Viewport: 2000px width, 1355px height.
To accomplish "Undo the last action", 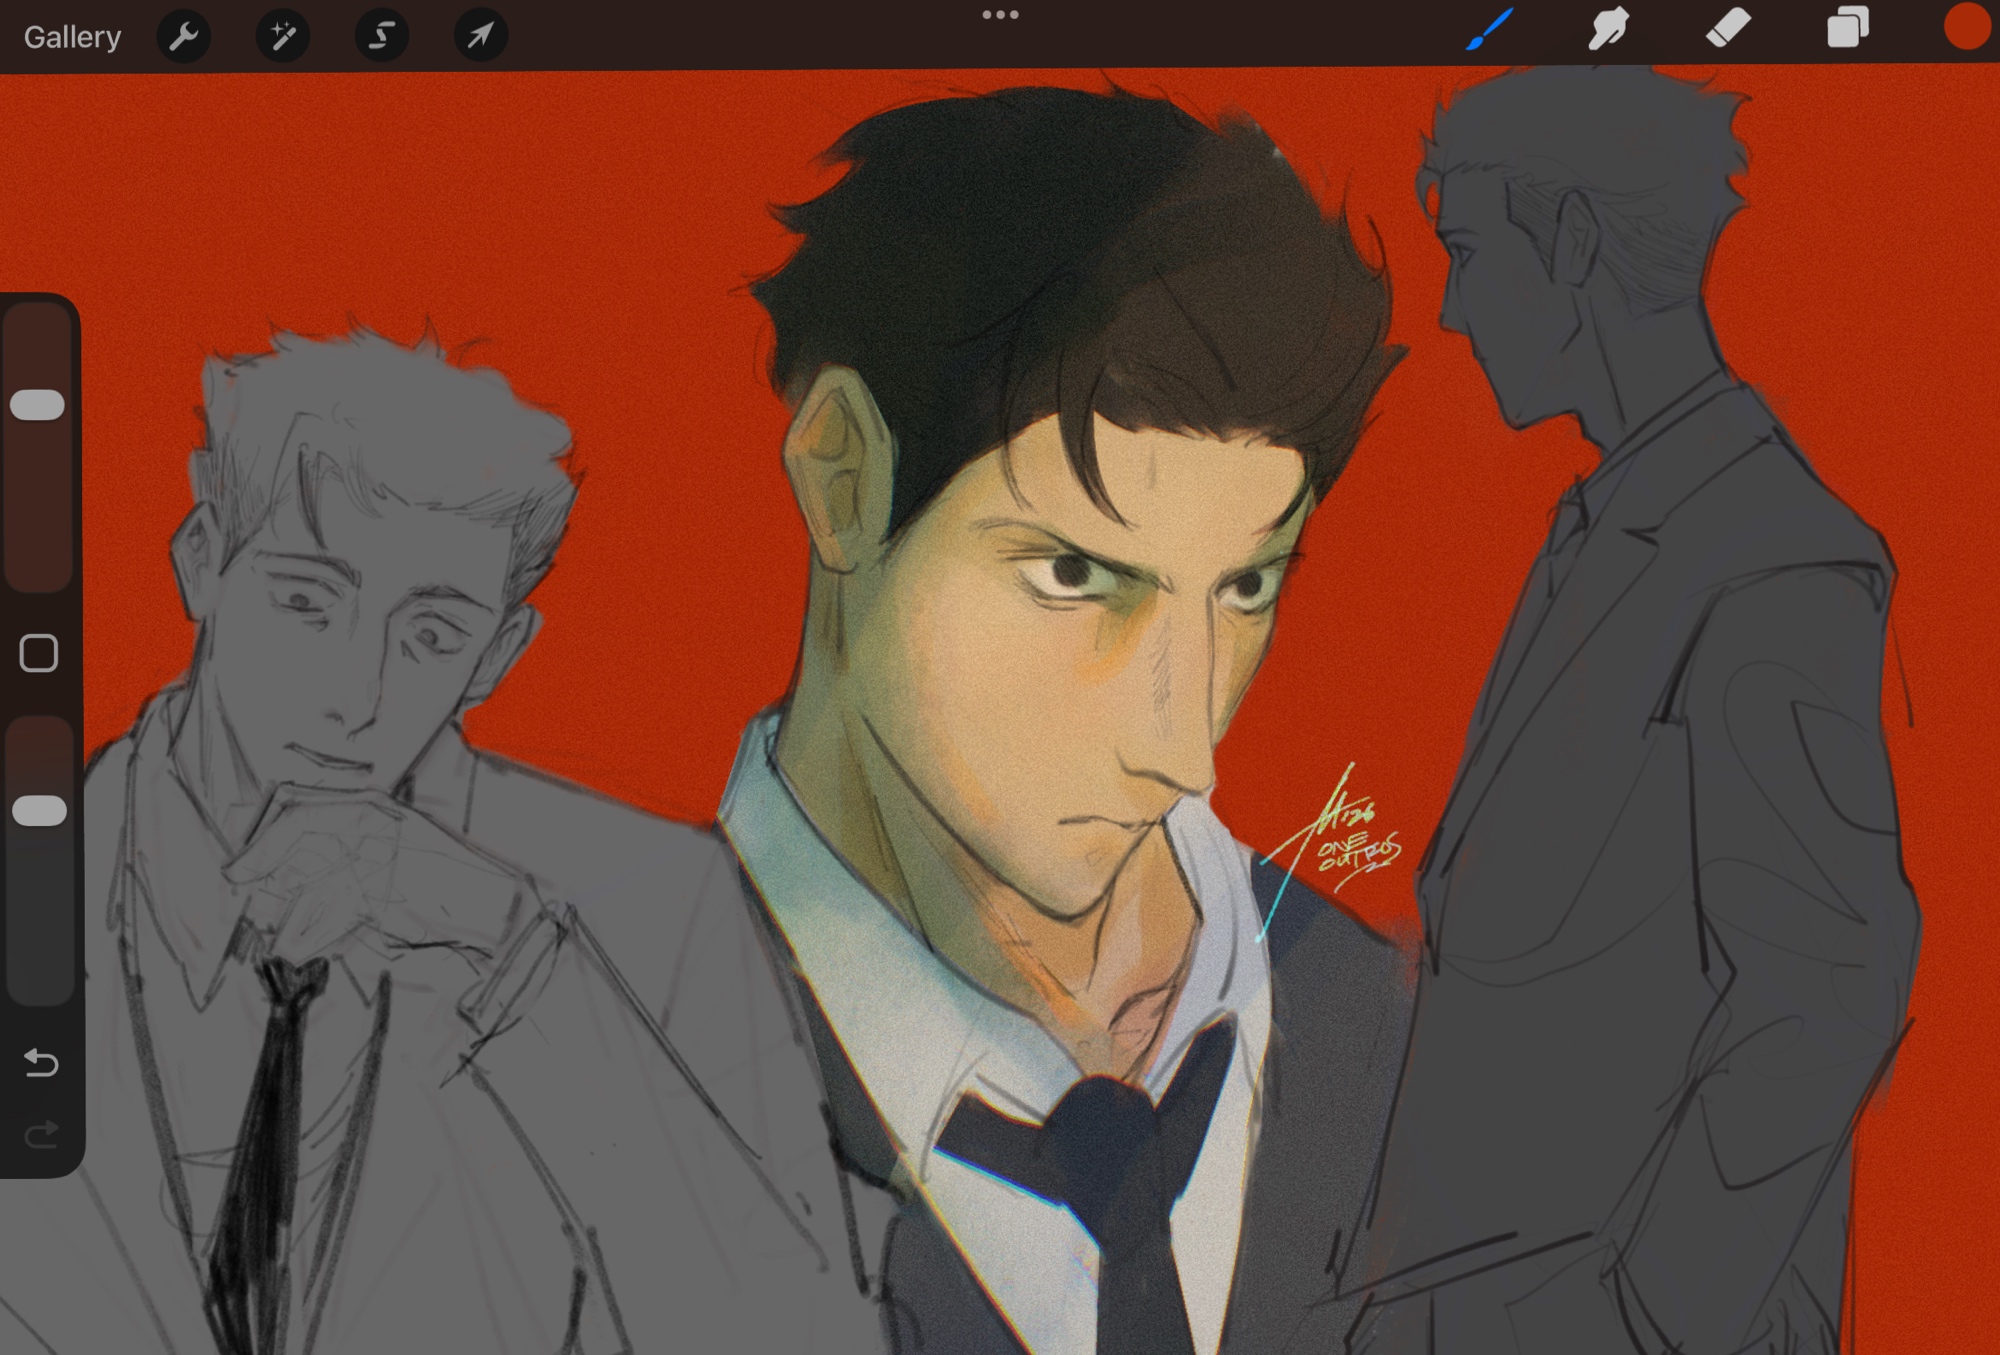I will 41,1062.
